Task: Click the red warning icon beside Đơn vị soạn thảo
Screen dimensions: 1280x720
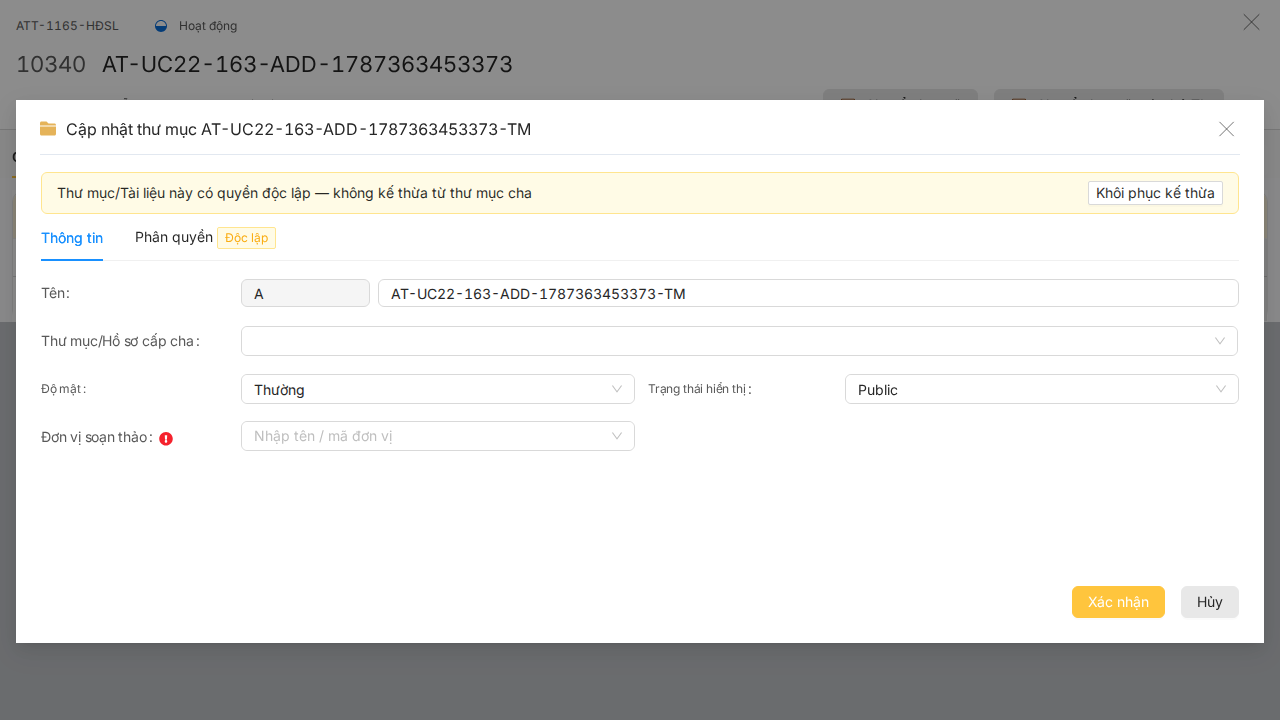Action: click(x=166, y=438)
